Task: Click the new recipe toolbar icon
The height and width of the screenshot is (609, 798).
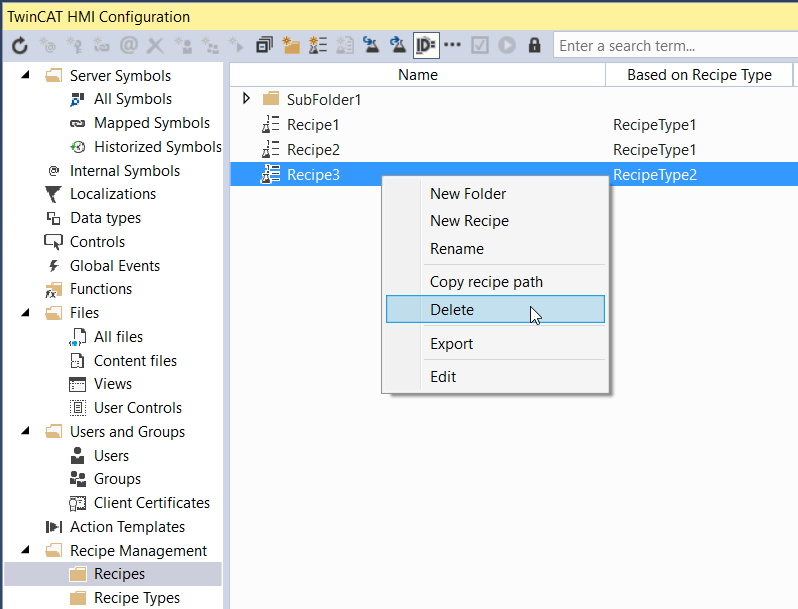Action: [x=318, y=46]
